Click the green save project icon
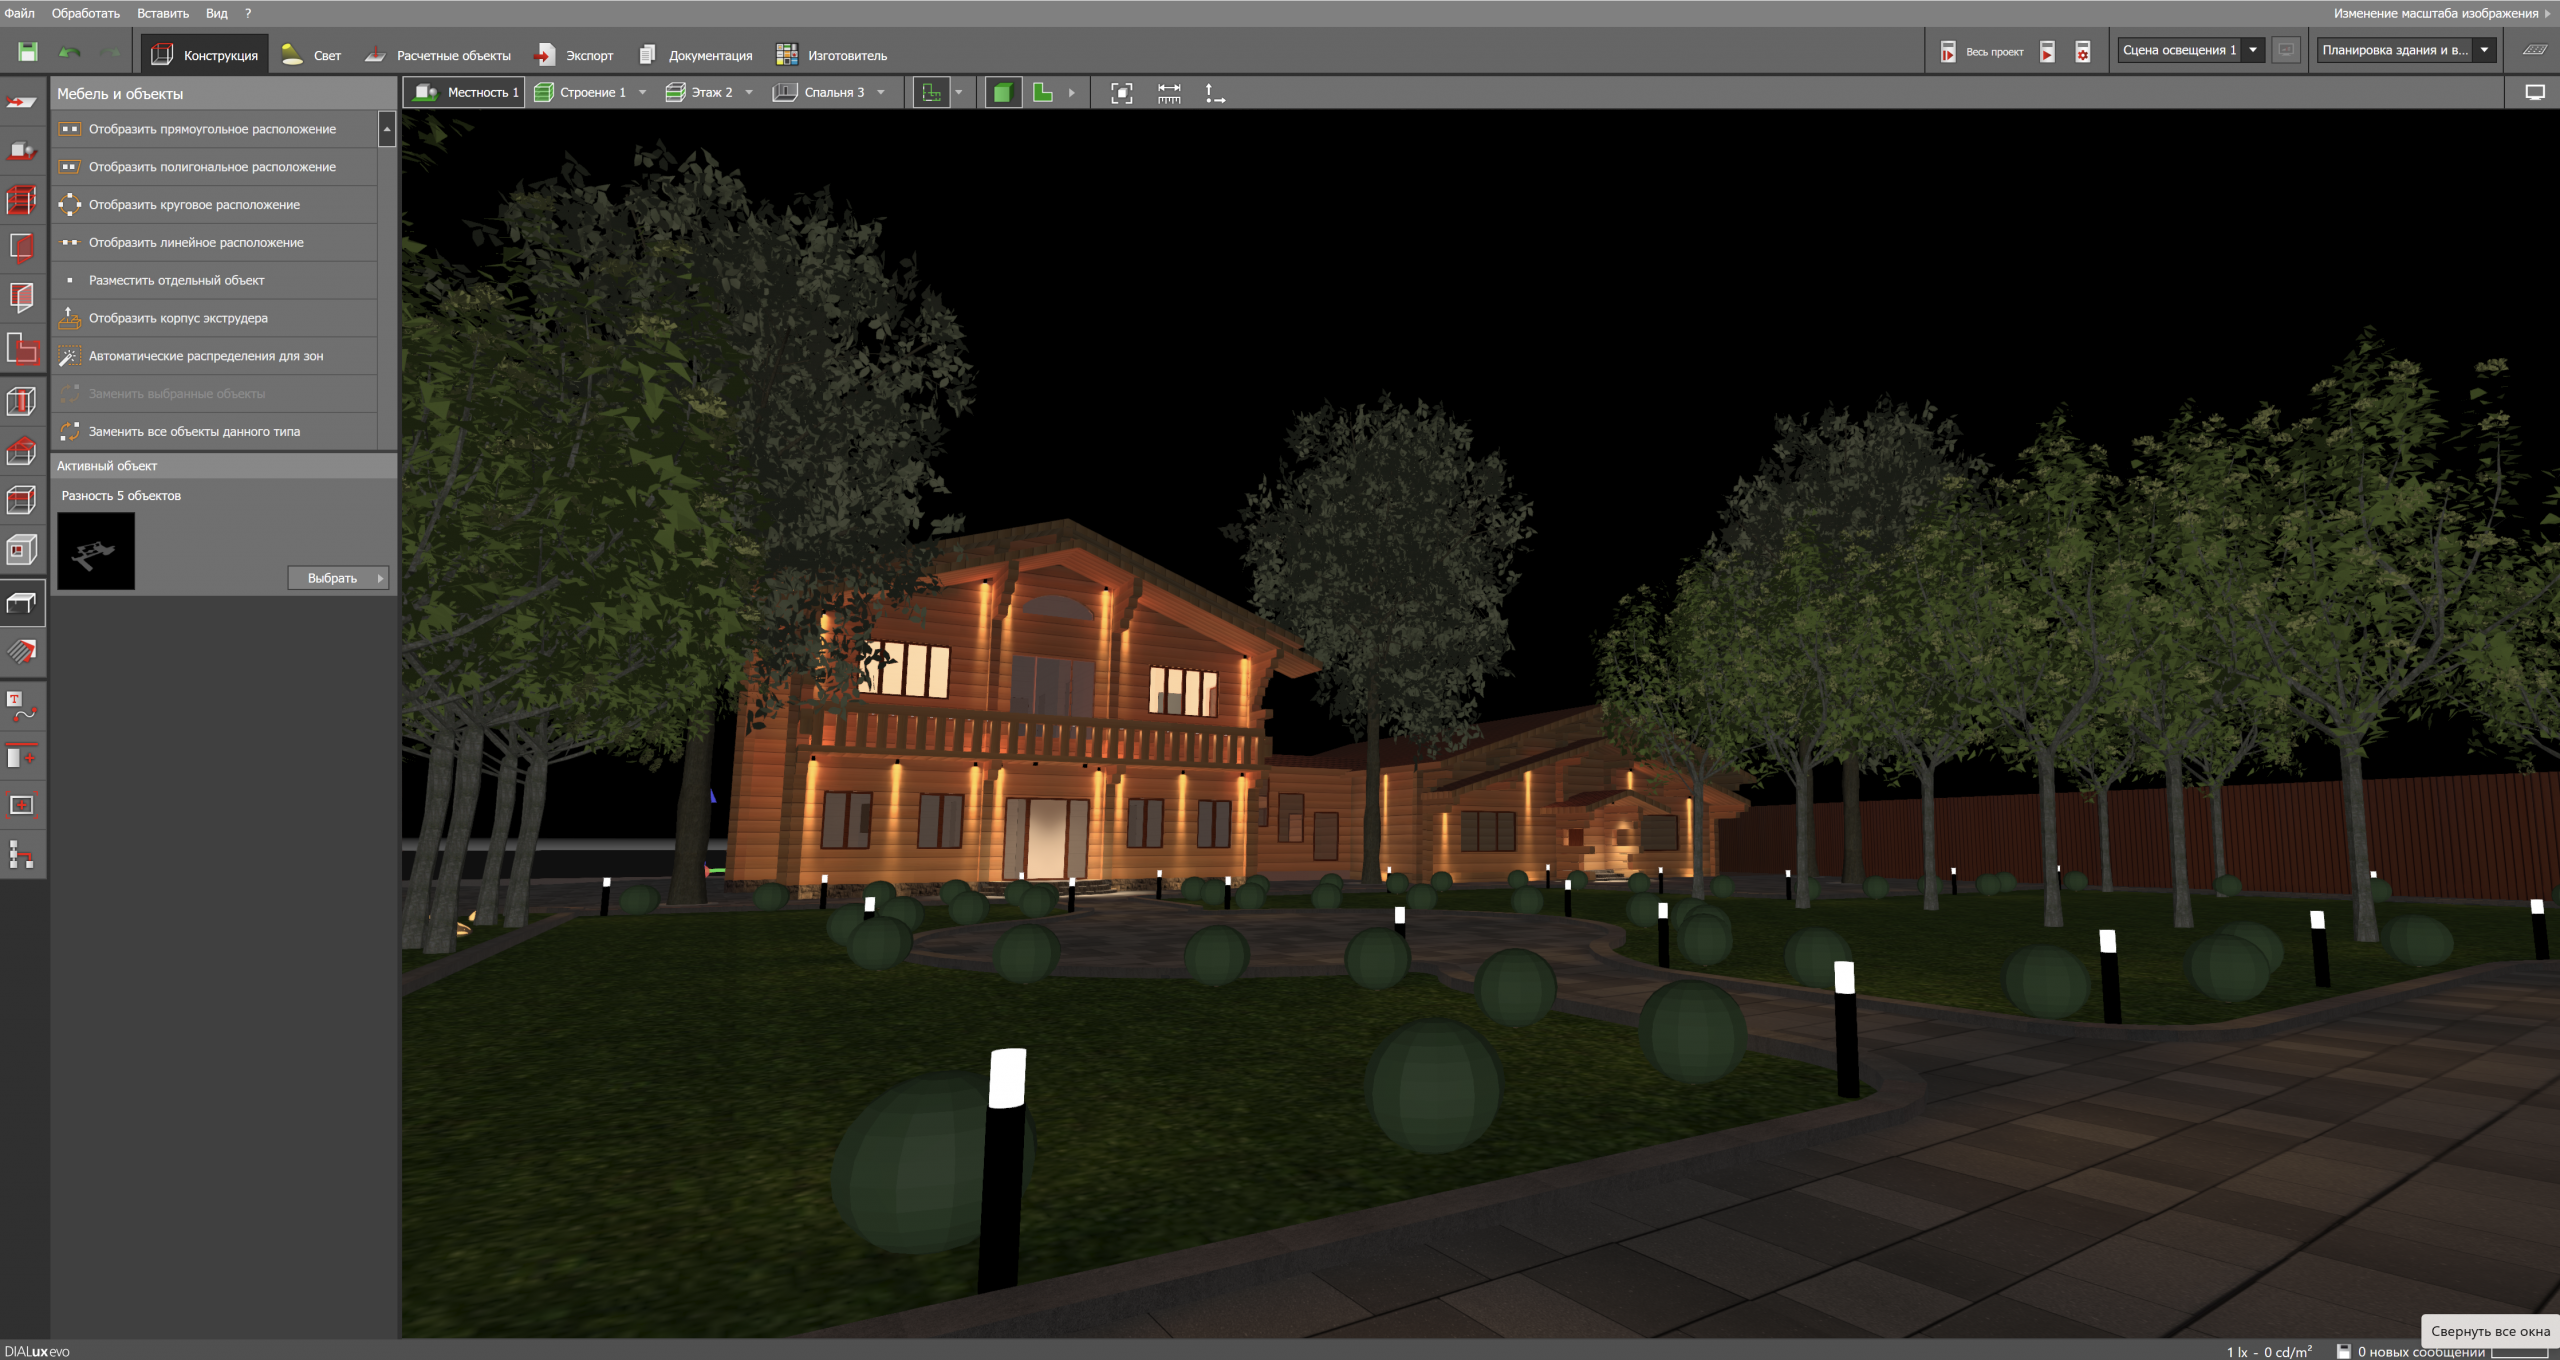This screenshot has height=1360, width=2560. point(28,52)
